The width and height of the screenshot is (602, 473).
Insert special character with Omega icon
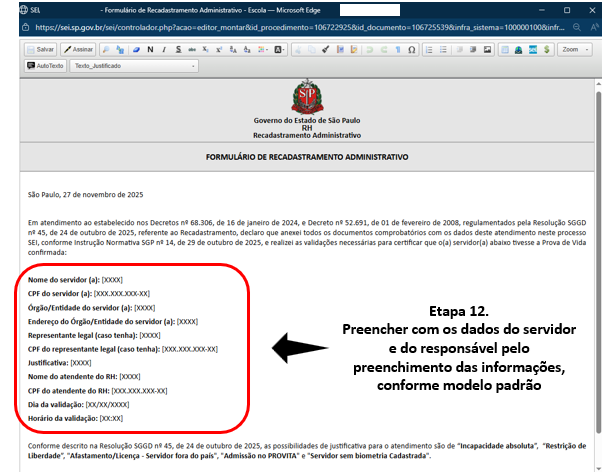[x=412, y=49]
